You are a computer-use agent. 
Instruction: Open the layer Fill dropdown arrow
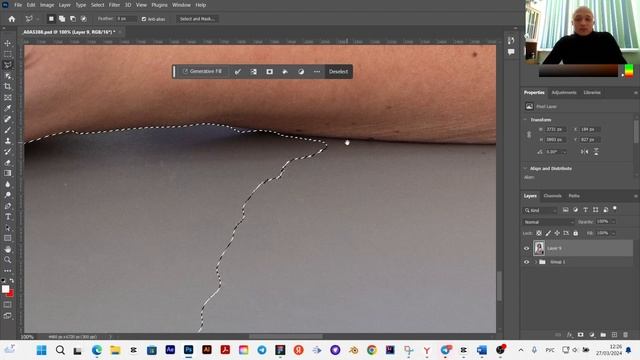click(613, 233)
